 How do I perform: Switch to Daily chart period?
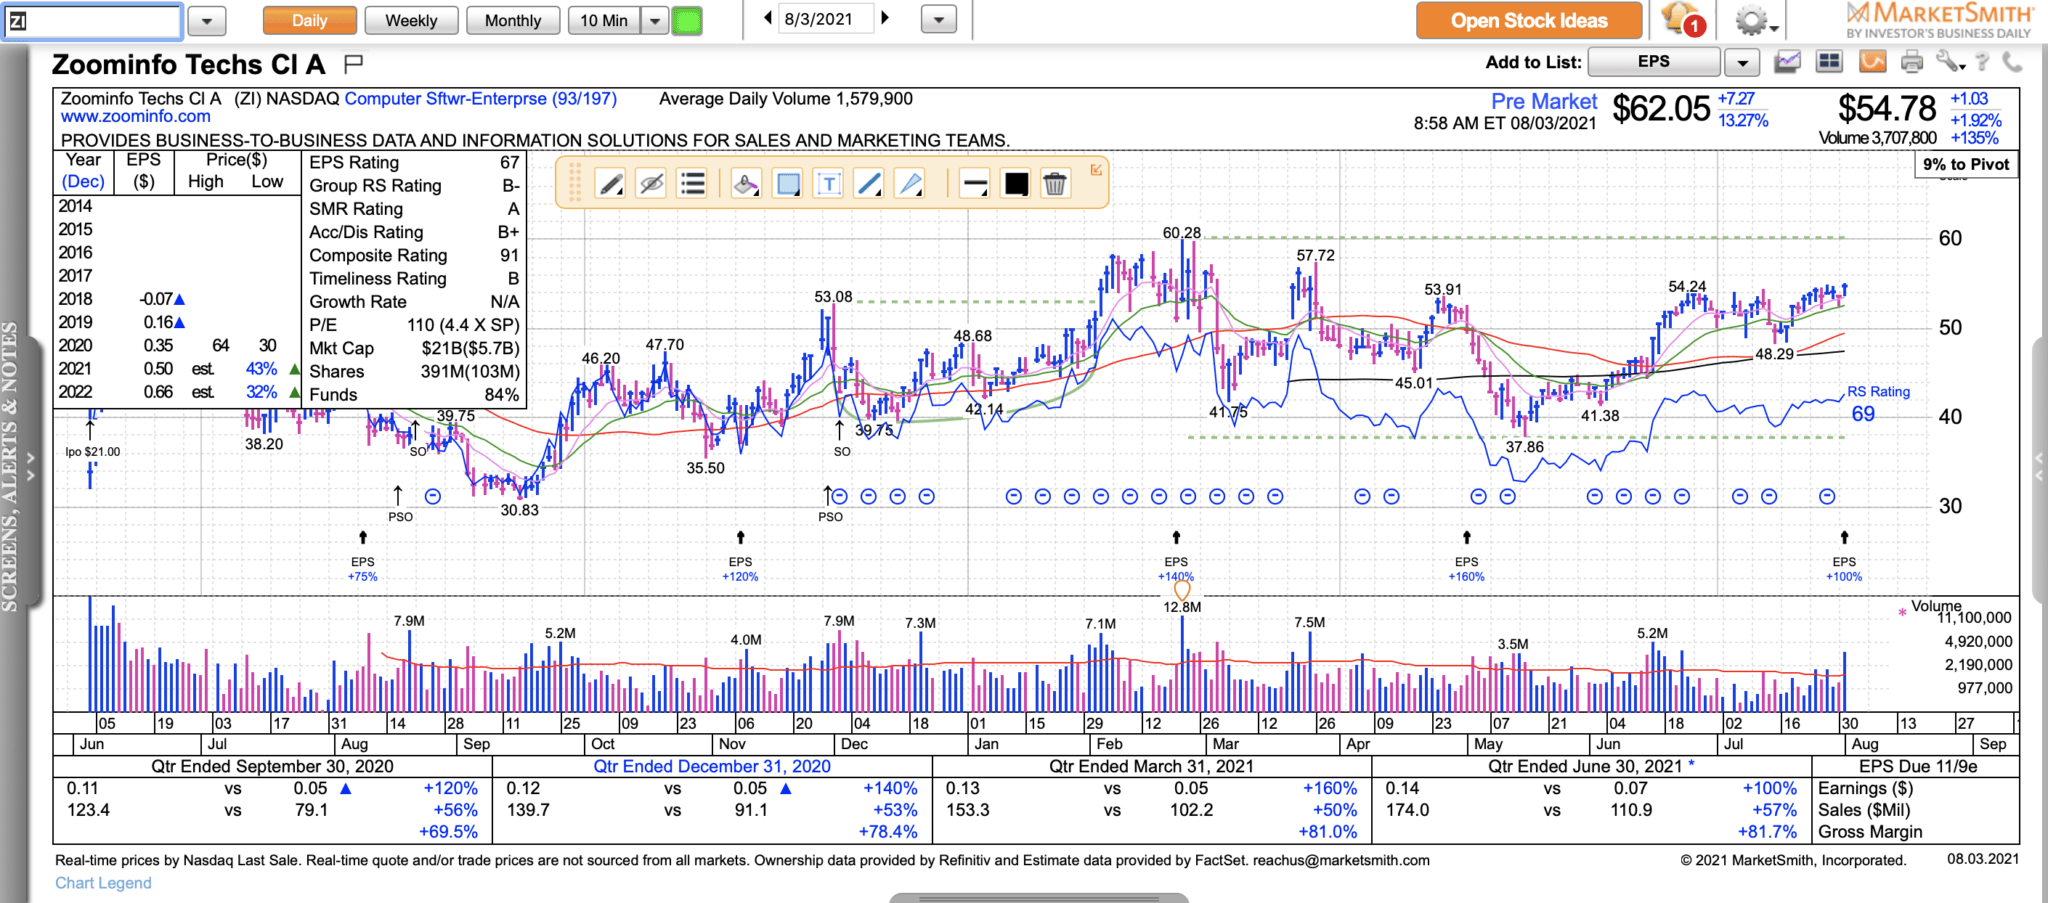[309, 20]
